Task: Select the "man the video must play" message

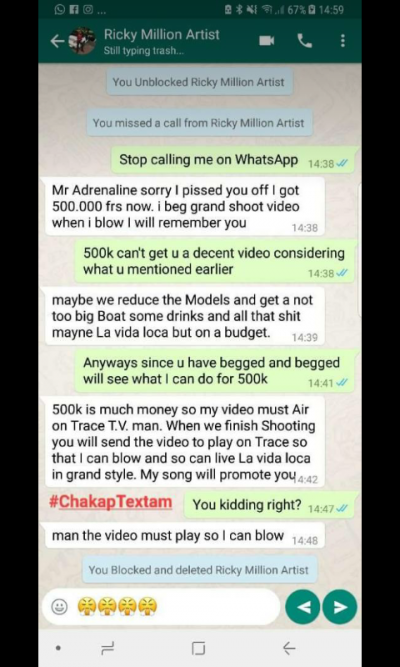Action: click(x=185, y=536)
